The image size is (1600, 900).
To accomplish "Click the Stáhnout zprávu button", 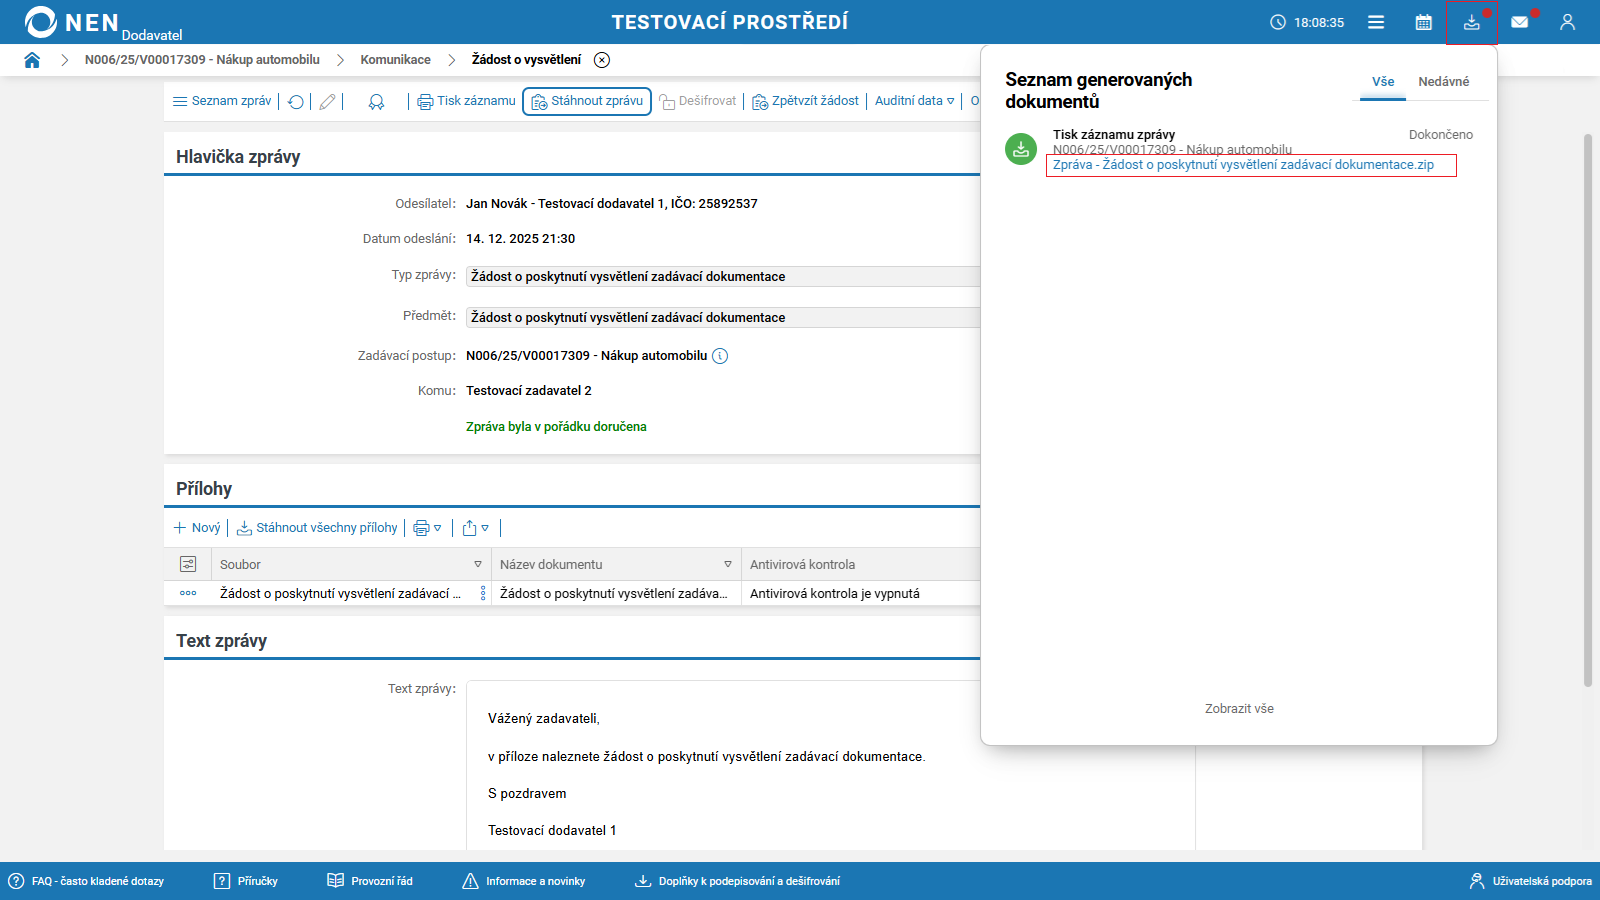I will pyautogui.click(x=587, y=101).
